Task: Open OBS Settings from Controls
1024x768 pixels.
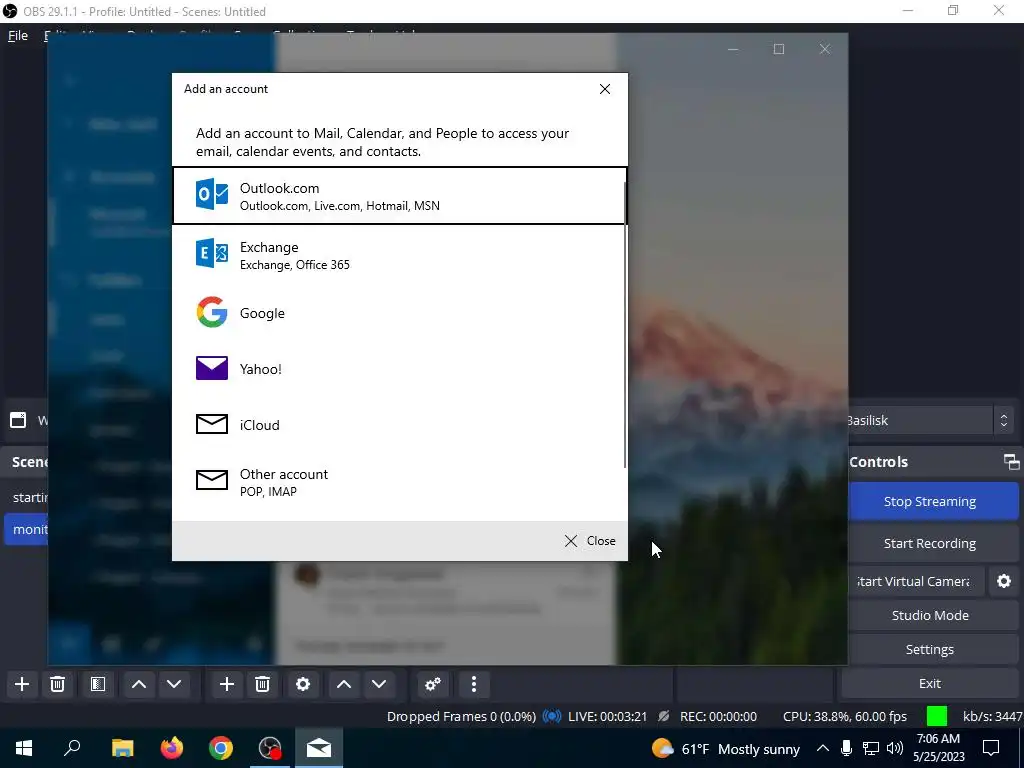Action: point(933,649)
